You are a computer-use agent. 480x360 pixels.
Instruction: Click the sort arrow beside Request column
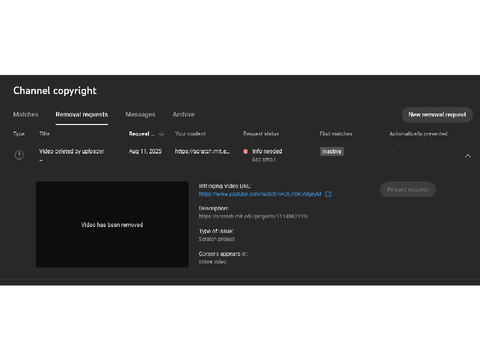pos(161,134)
